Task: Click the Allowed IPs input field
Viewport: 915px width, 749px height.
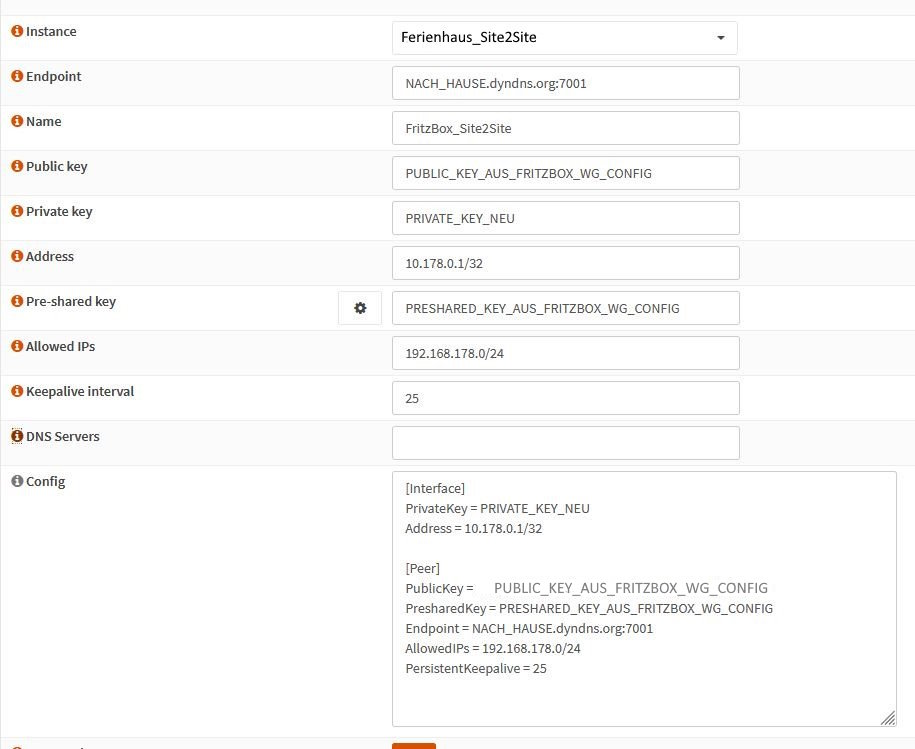Action: [565, 354]
